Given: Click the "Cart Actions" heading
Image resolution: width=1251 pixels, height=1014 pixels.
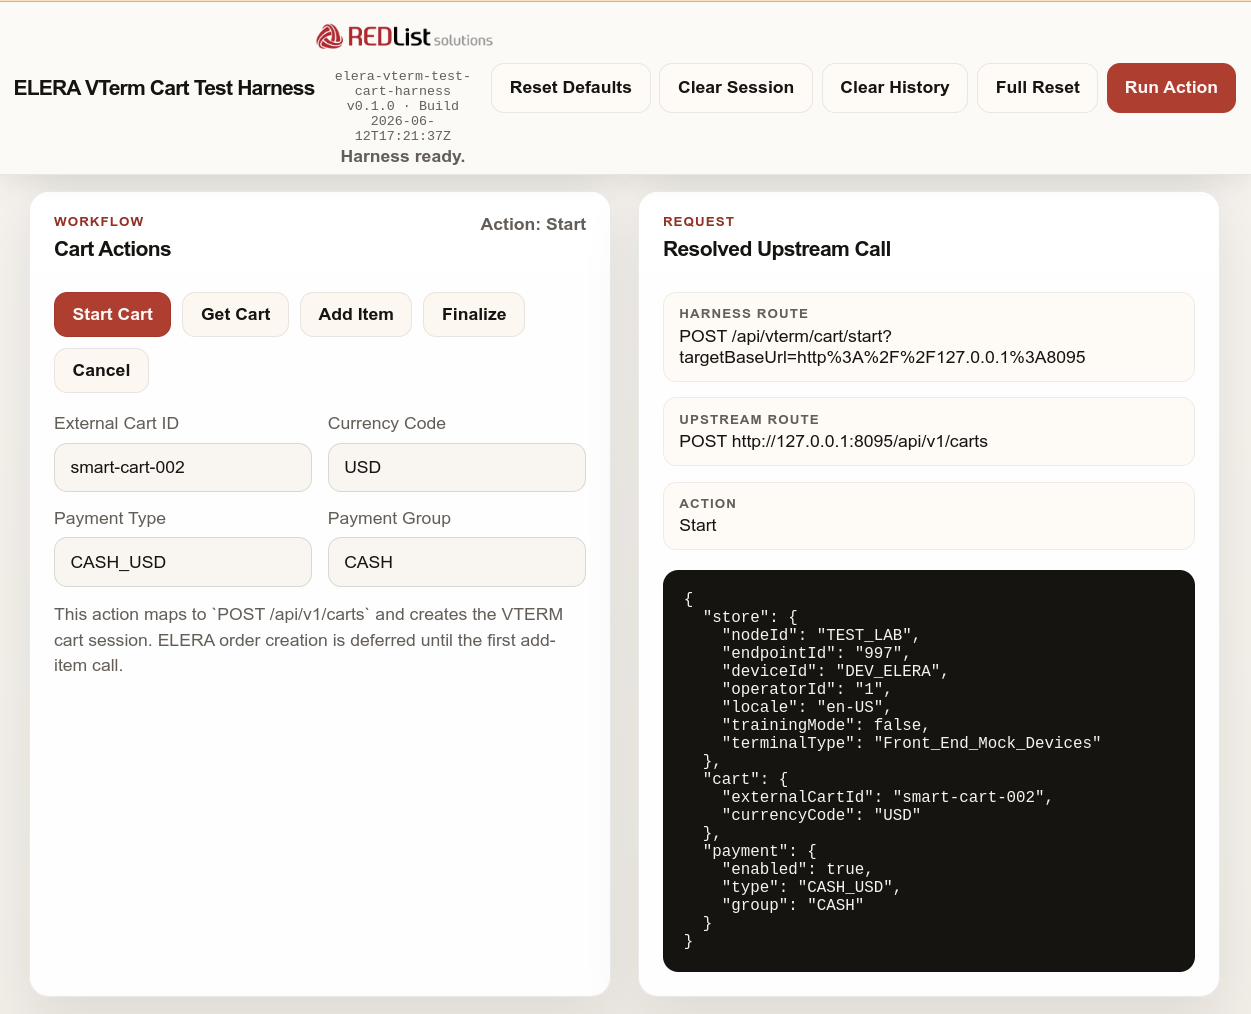Looking at the screenshot, I should 113,249.
